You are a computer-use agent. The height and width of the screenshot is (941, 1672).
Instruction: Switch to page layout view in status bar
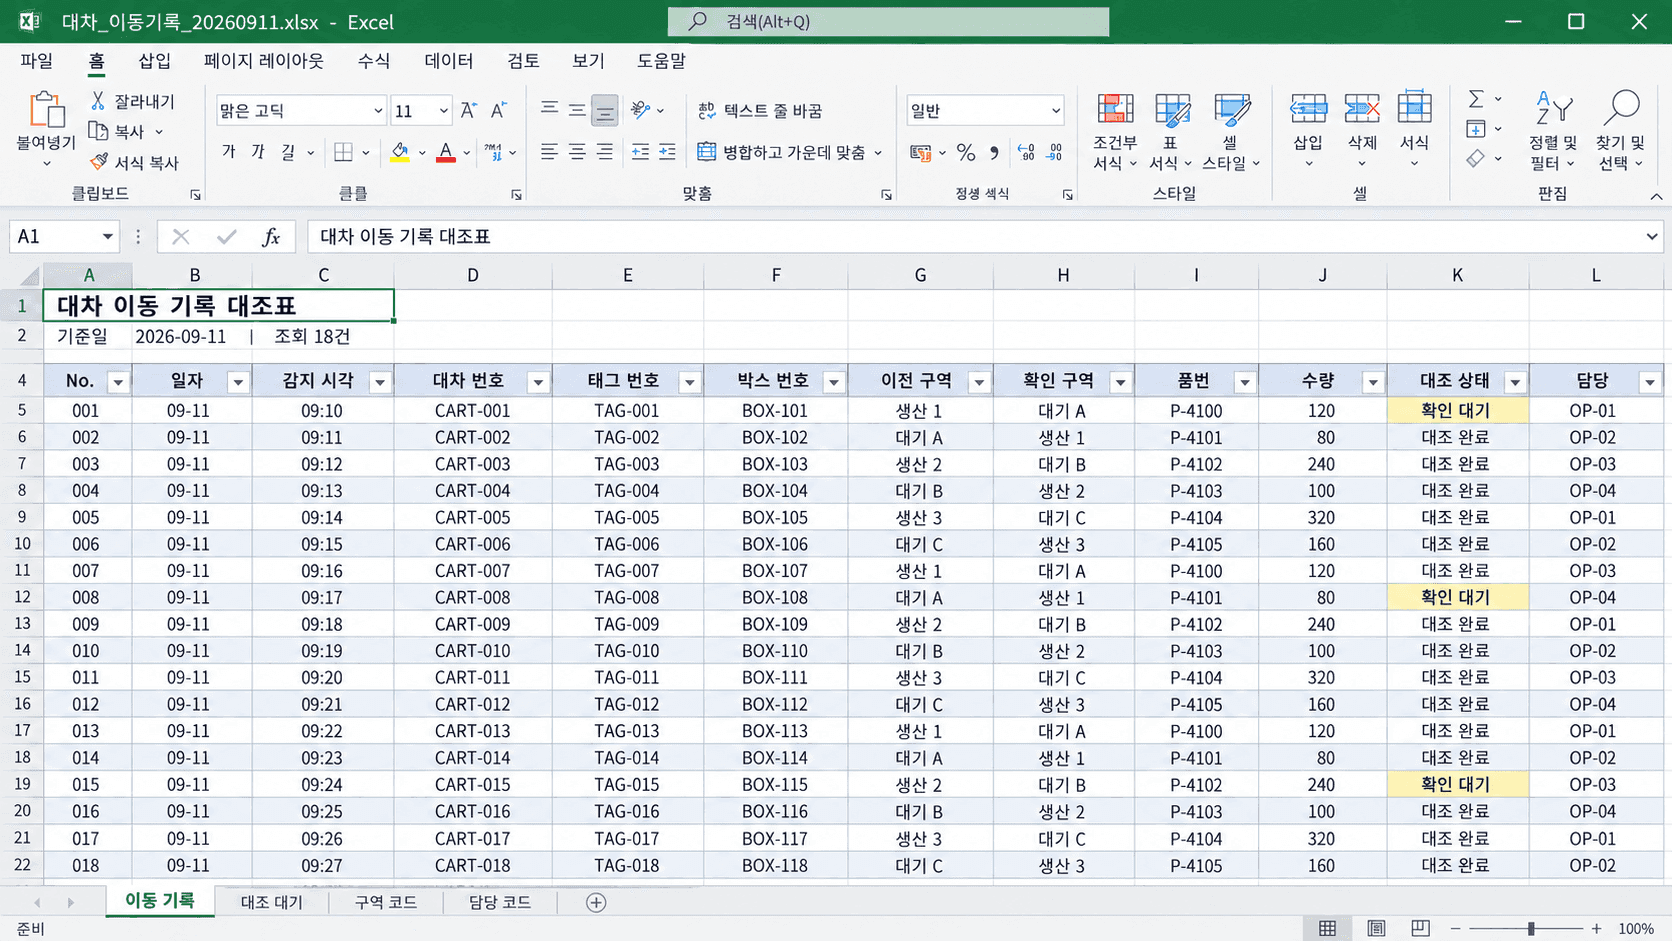click(x=1376, y=928)
